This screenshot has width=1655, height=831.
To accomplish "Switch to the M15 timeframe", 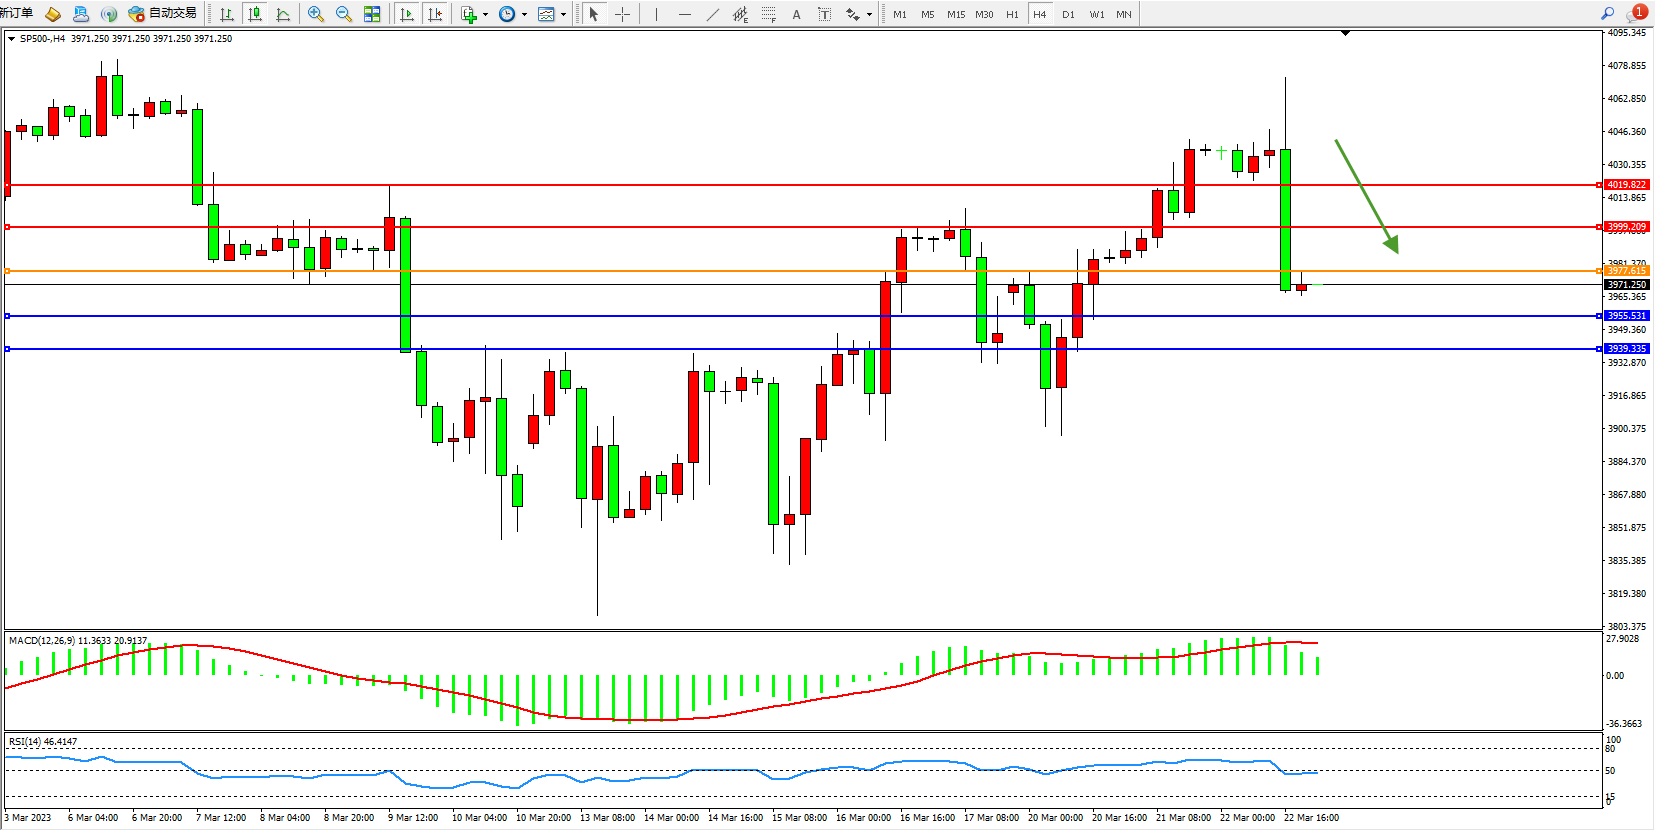I will coord(956,14).
